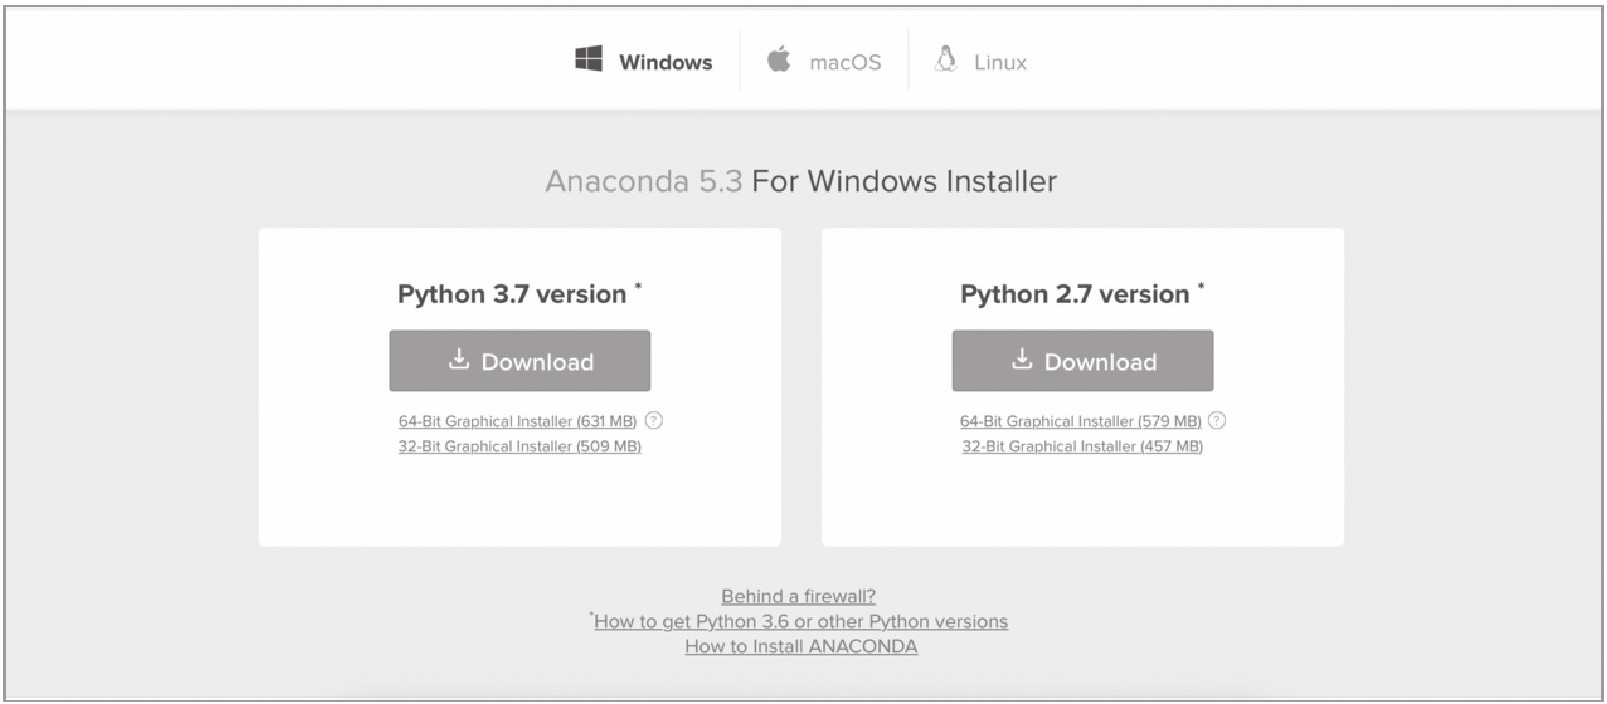Open the "Behind a firewall?" link
The height and width of the screenshot is (704, 1607).
pyautogui.click(x=798, y=597)
